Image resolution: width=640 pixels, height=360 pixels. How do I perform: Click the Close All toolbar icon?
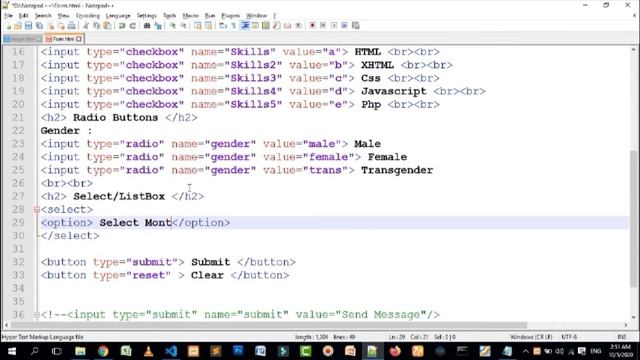click(61, 26)
